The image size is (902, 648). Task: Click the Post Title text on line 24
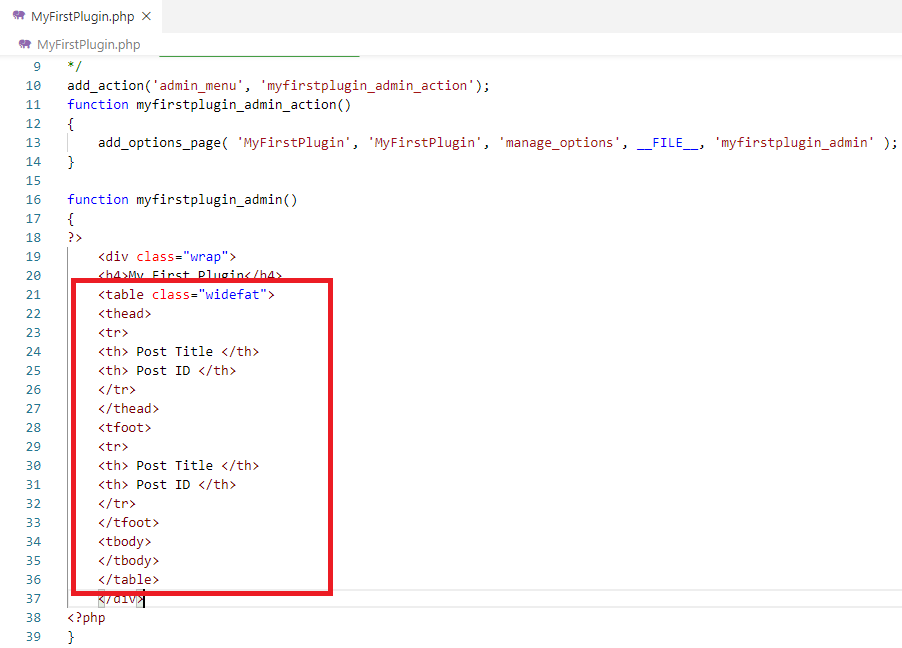[174, 352]
